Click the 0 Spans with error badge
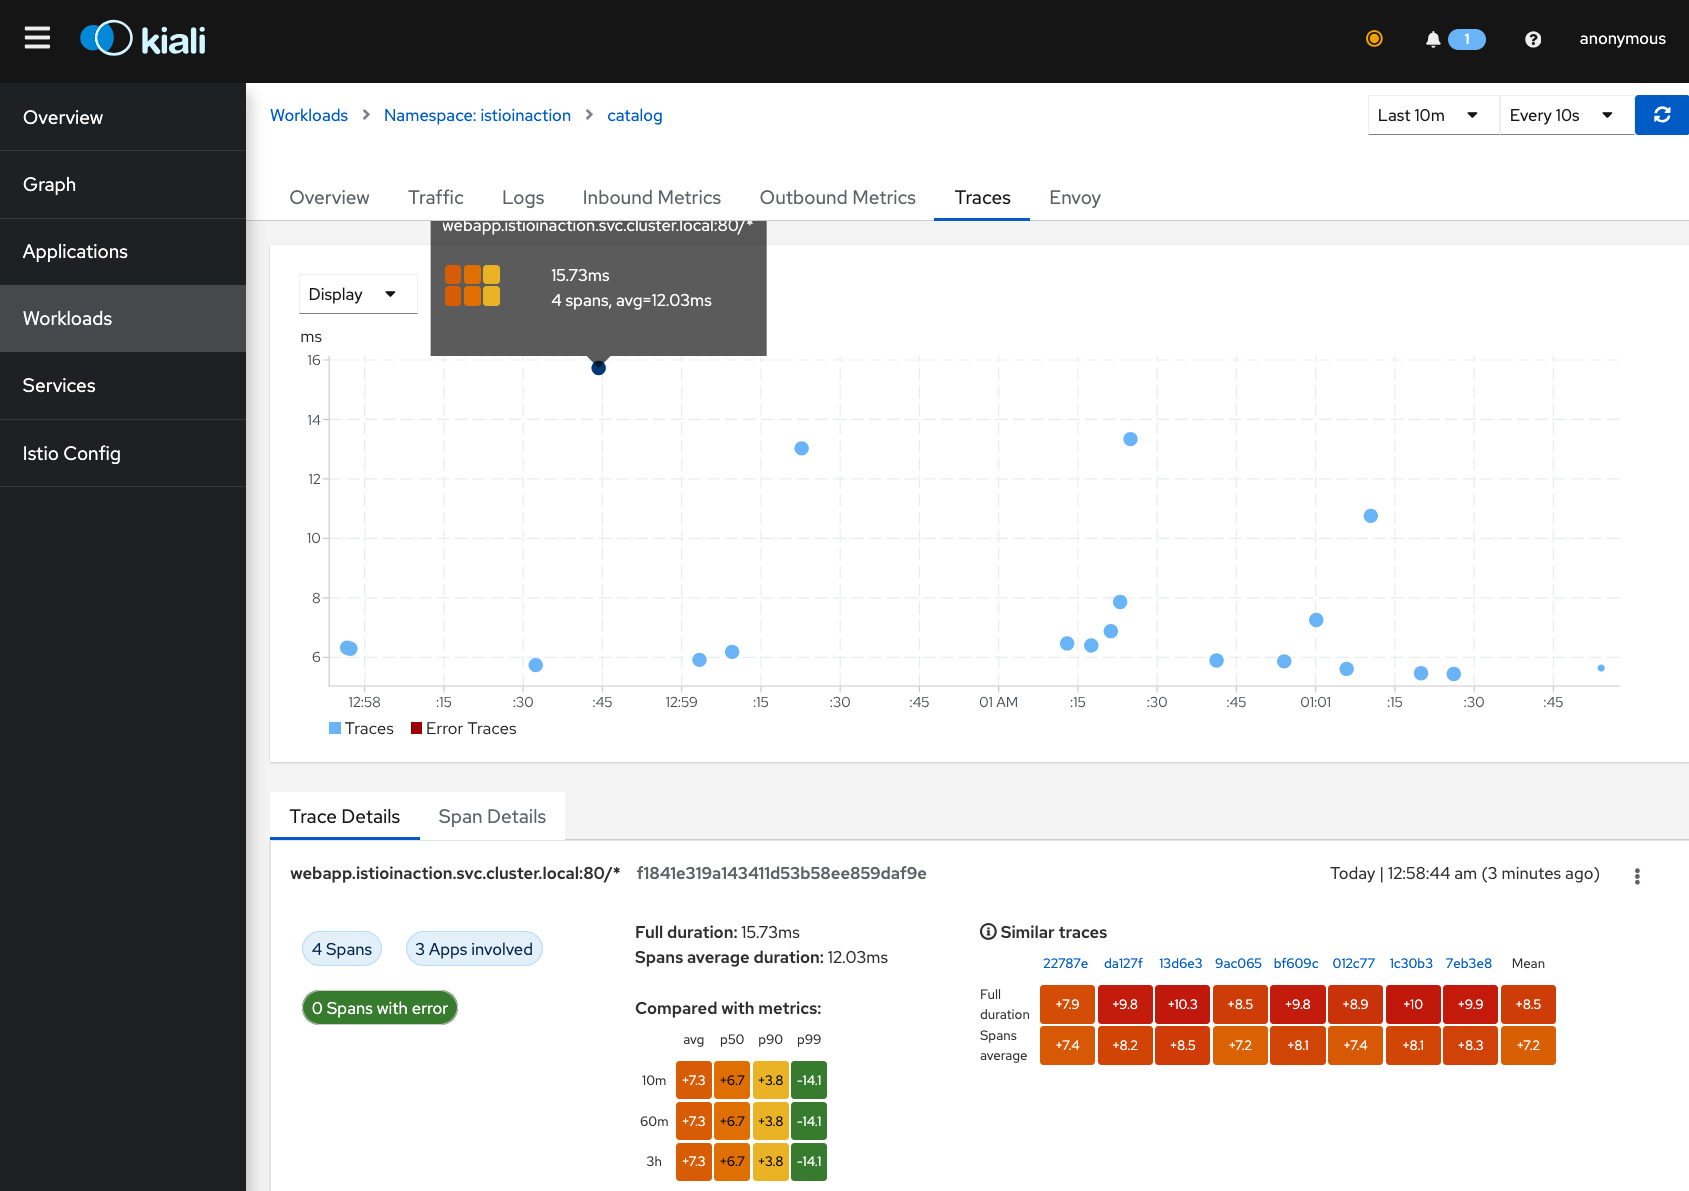The height and width of the screenshot is (1191, 1689). [x=380, y=1008]
